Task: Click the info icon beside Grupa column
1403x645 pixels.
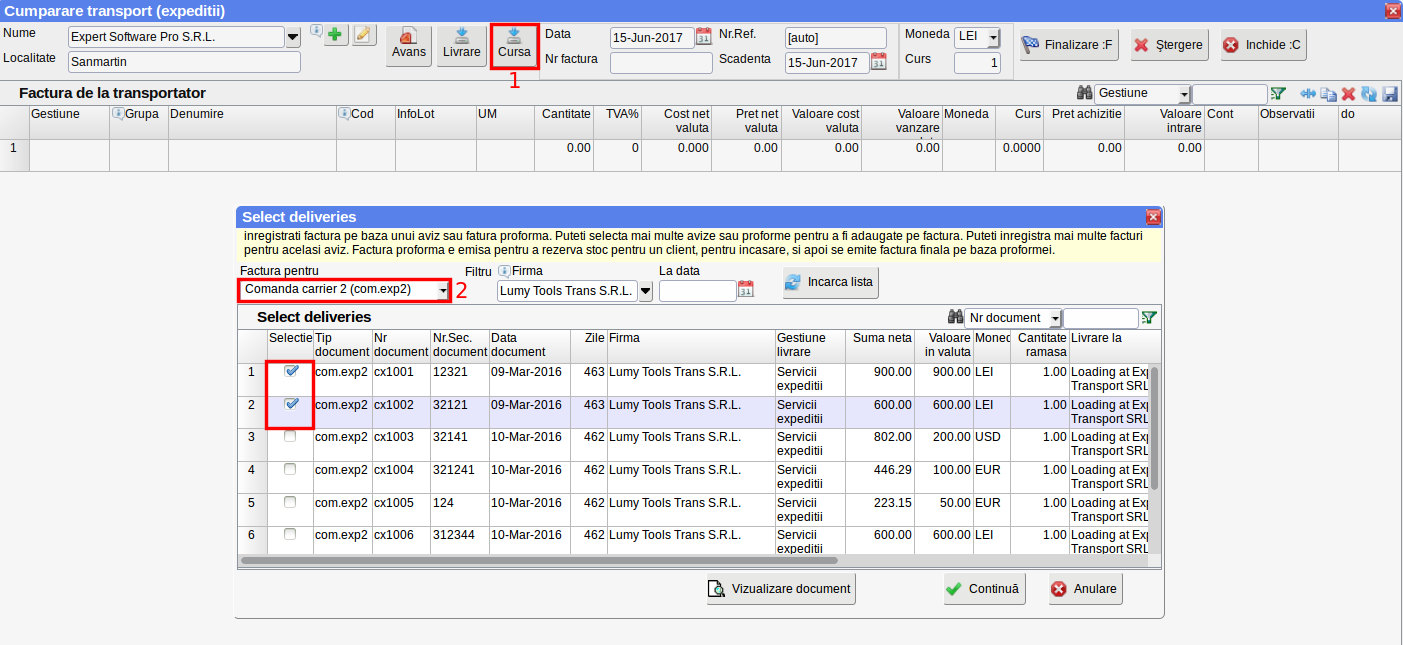Action: pos(117,114)
